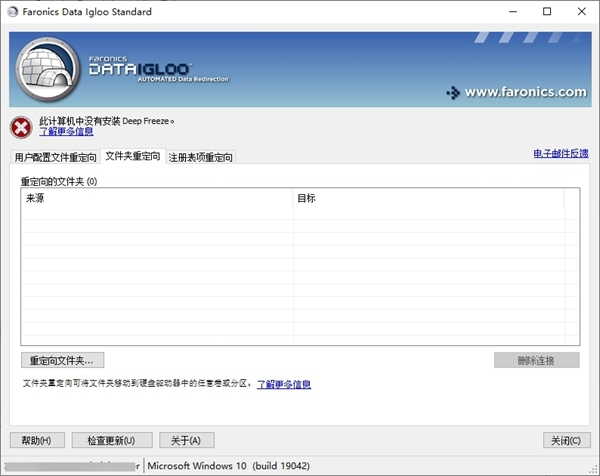Click the Data Igloo logo icon in banner
The image size is (600, 476).
[x=48, y=69]
